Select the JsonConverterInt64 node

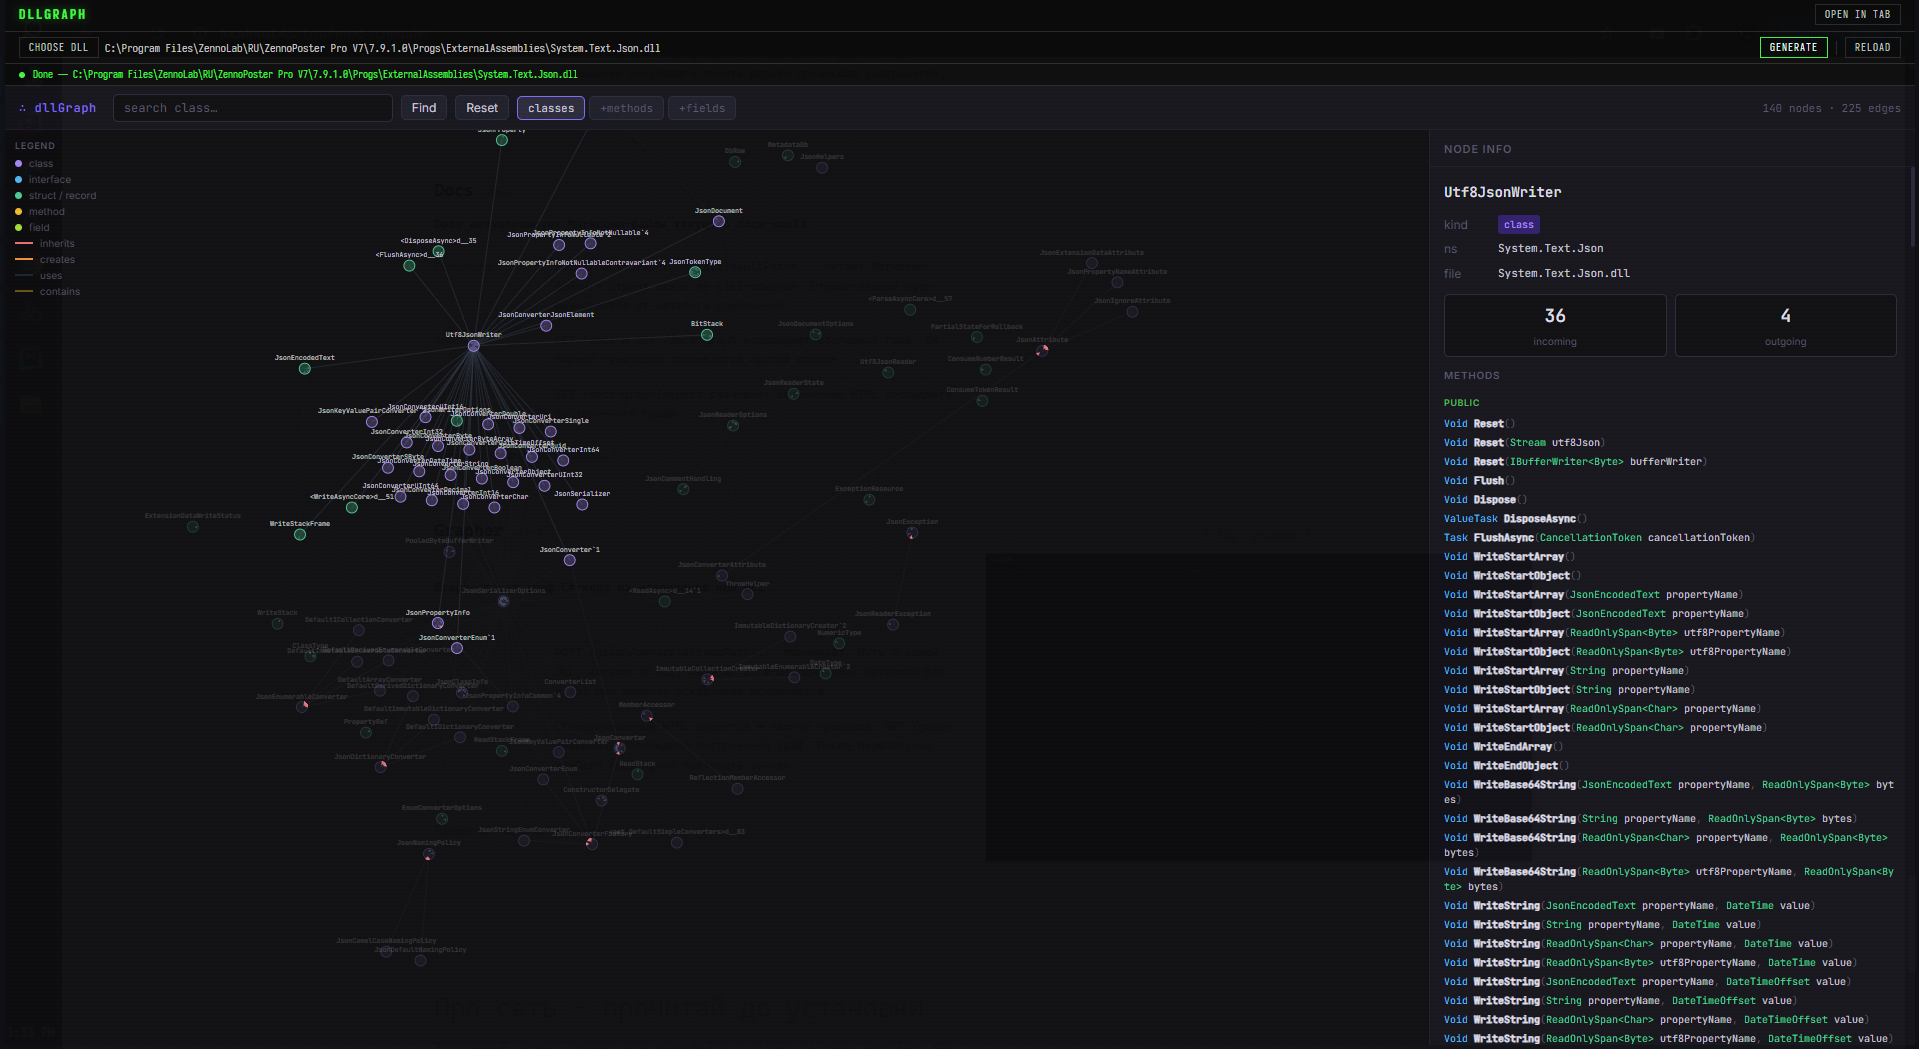click(x=563, y=461)
